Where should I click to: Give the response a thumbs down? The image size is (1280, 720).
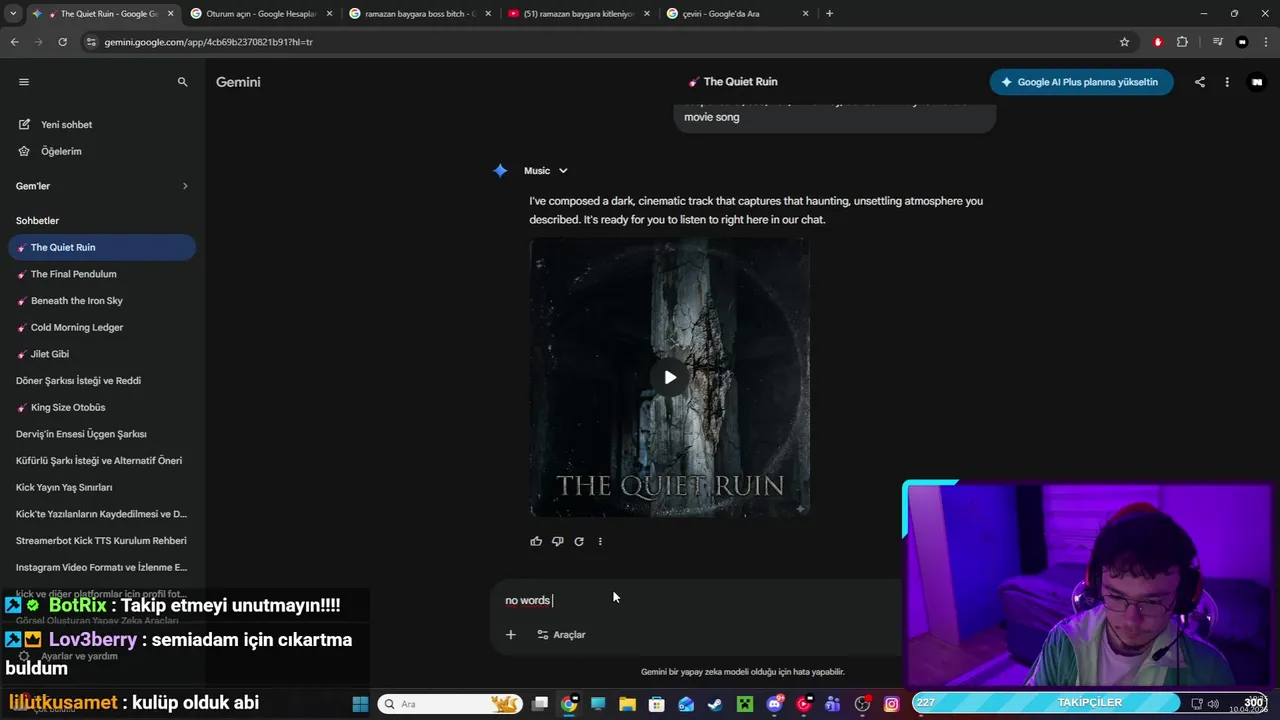[x=558, y=541]
